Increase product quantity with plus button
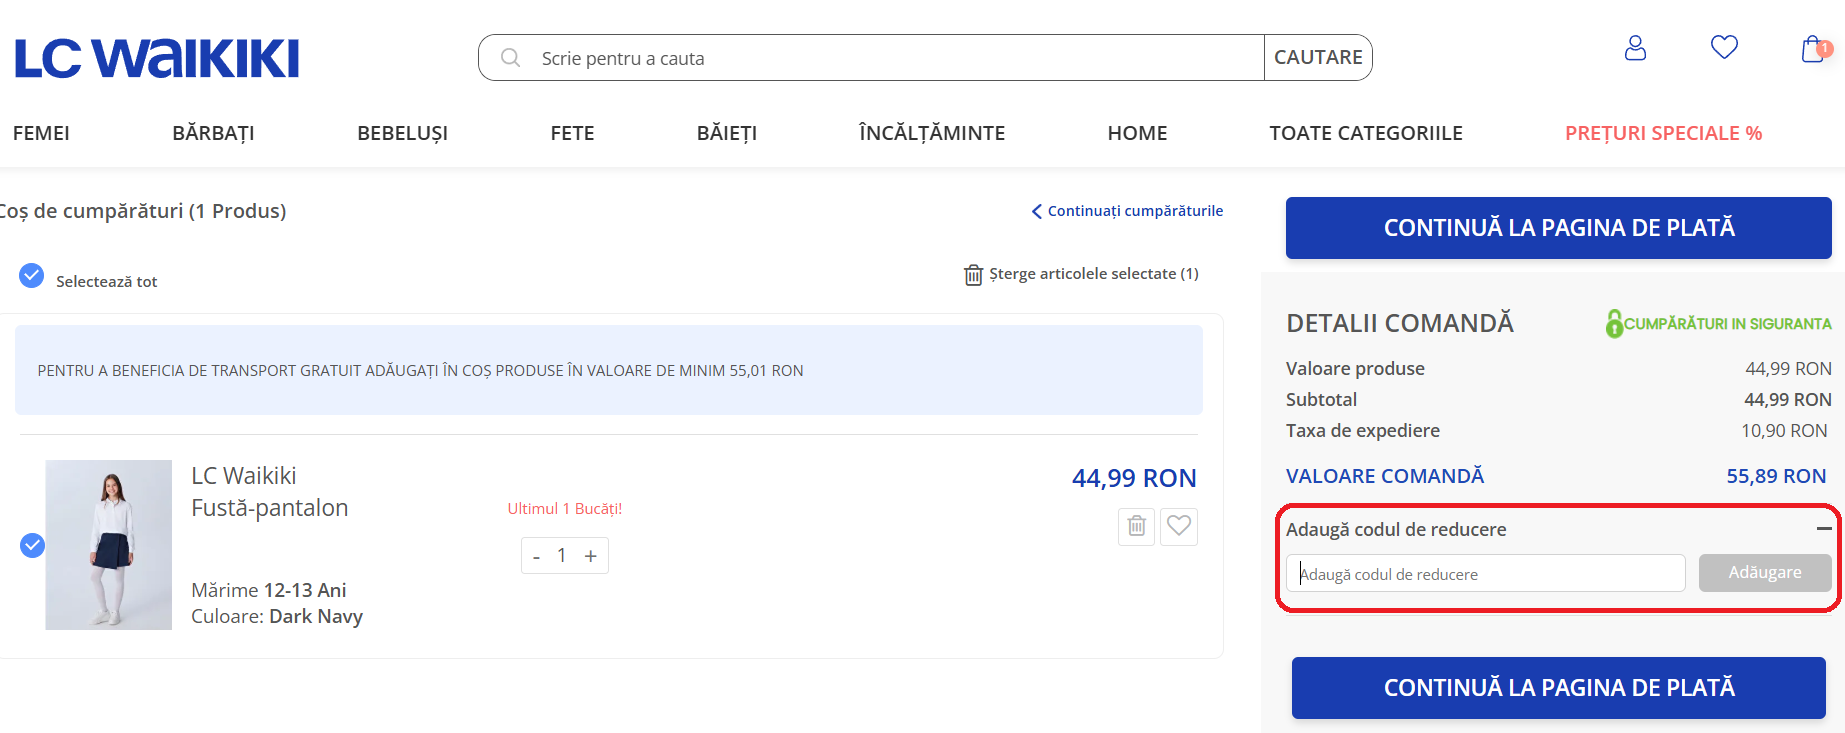Screen dimensions: 1845x733 pyautogui.click(x=591, y=556)
